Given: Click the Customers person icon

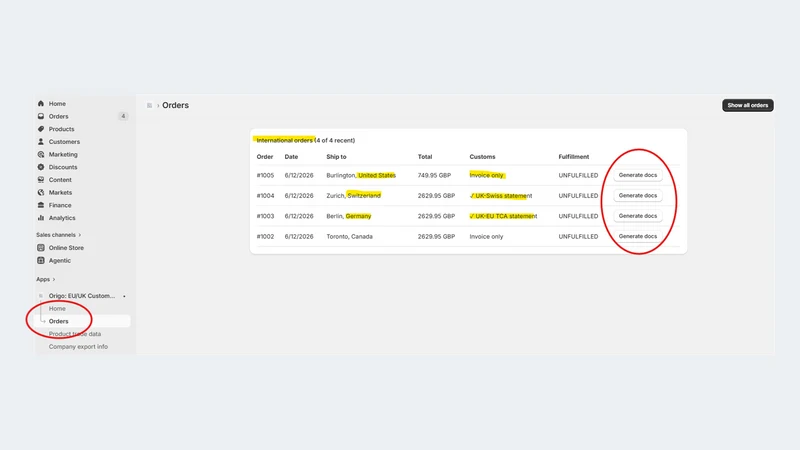Looking at the screenshot, I should (41, 142).
